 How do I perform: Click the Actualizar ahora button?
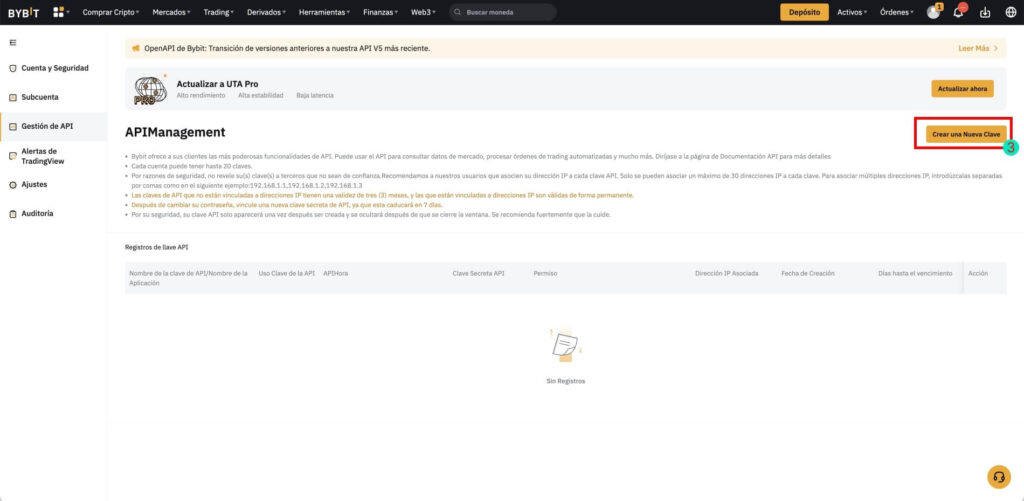coord(963,89)
